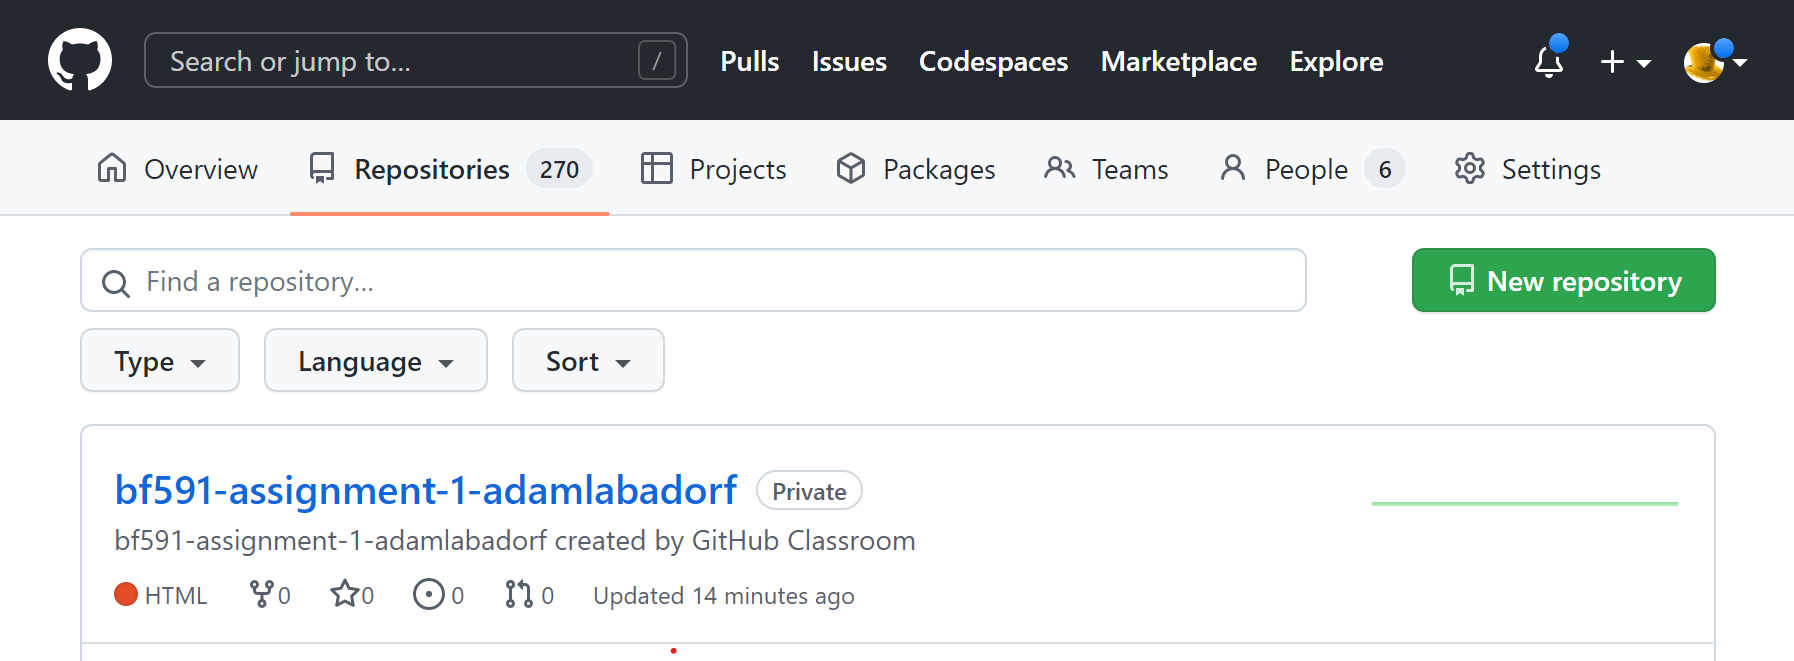
Task: Click the GitHub Octocat logo
Action: (x=80, y=60)
